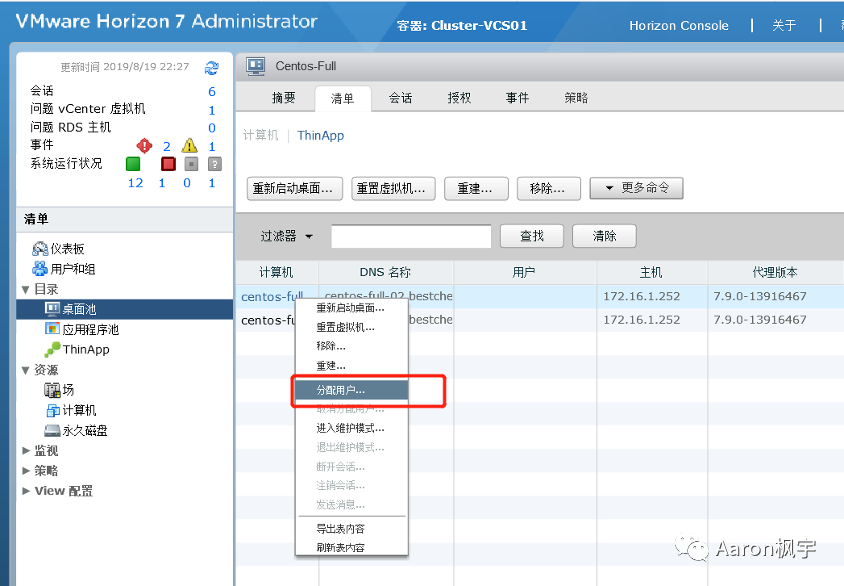Screen dimensions: 844x586
Task: Sort by the DNS 名称 column header
Action: (x=386, y=272)
